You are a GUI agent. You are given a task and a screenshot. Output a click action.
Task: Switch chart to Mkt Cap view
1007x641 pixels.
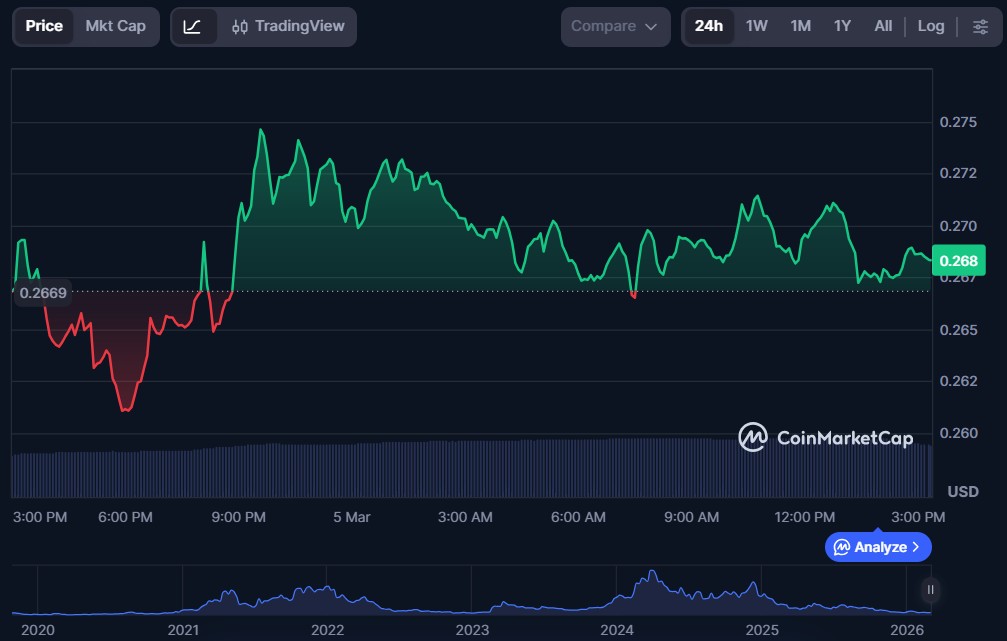pyautogui.click(x=115, y=27)
